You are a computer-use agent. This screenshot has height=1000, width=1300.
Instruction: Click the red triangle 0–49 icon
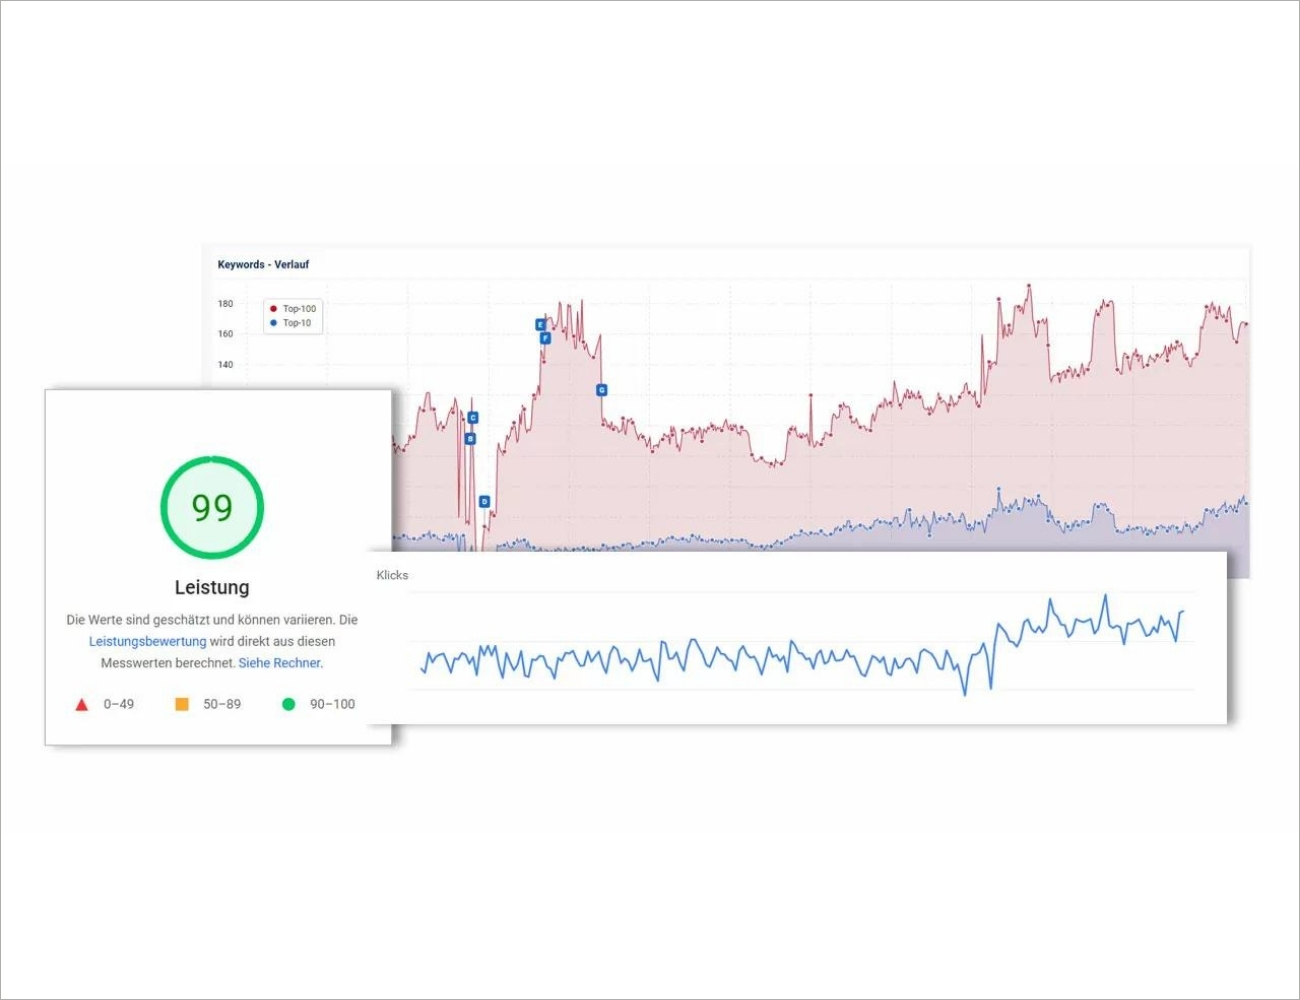coord(82,705)
